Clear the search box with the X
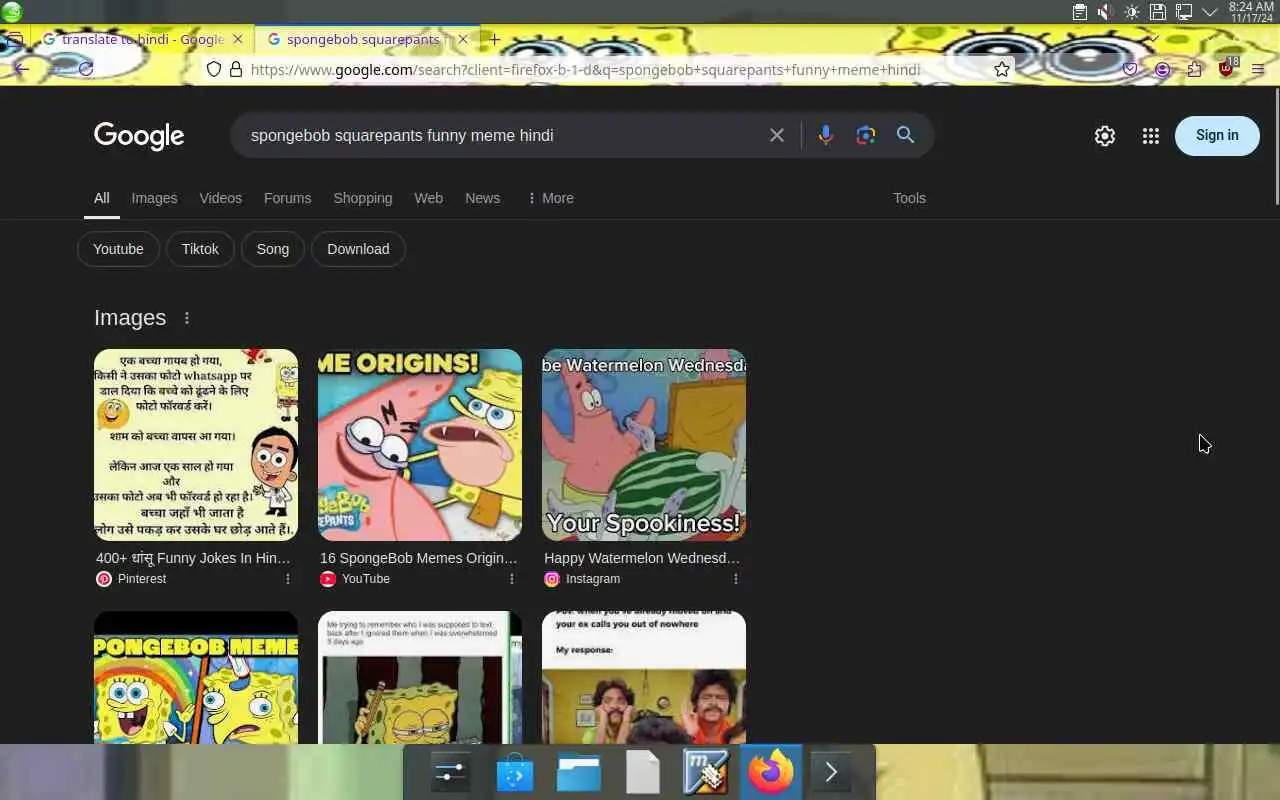The image size is (1280, 800). tap(777, 135)
